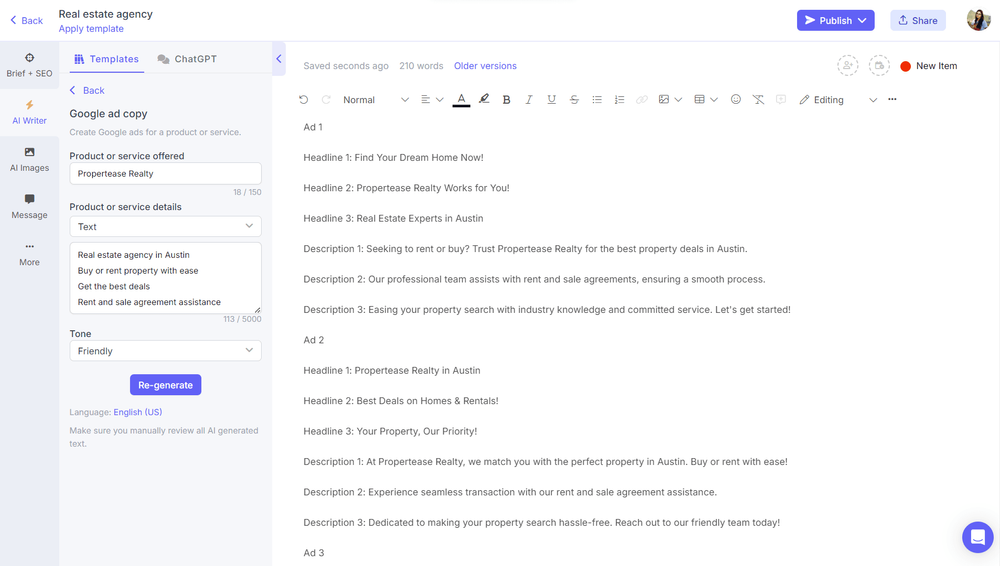Click the insert link icon
Screen dimensions: 1000x566
coord(642,100)
